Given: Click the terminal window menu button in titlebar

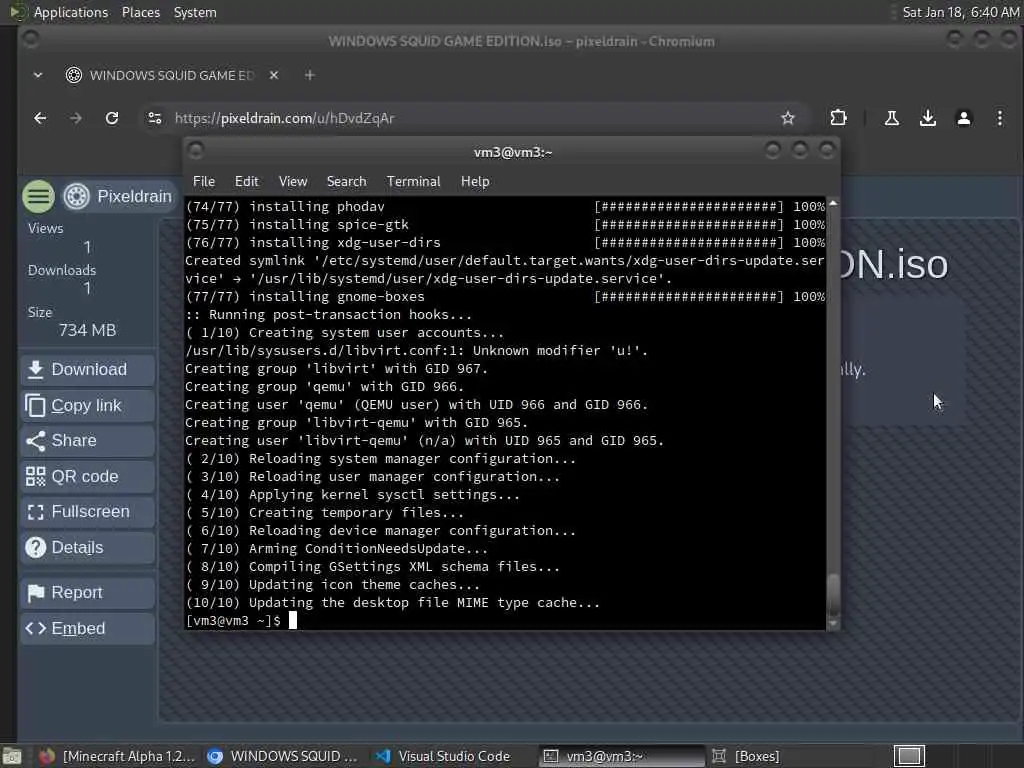Looking at the screenshot, I should [x=195, y=151].
